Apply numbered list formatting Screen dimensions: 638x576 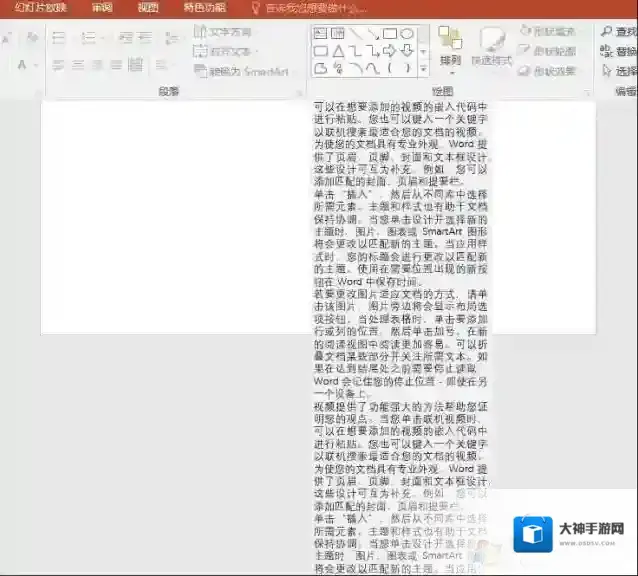pos(88,38)
